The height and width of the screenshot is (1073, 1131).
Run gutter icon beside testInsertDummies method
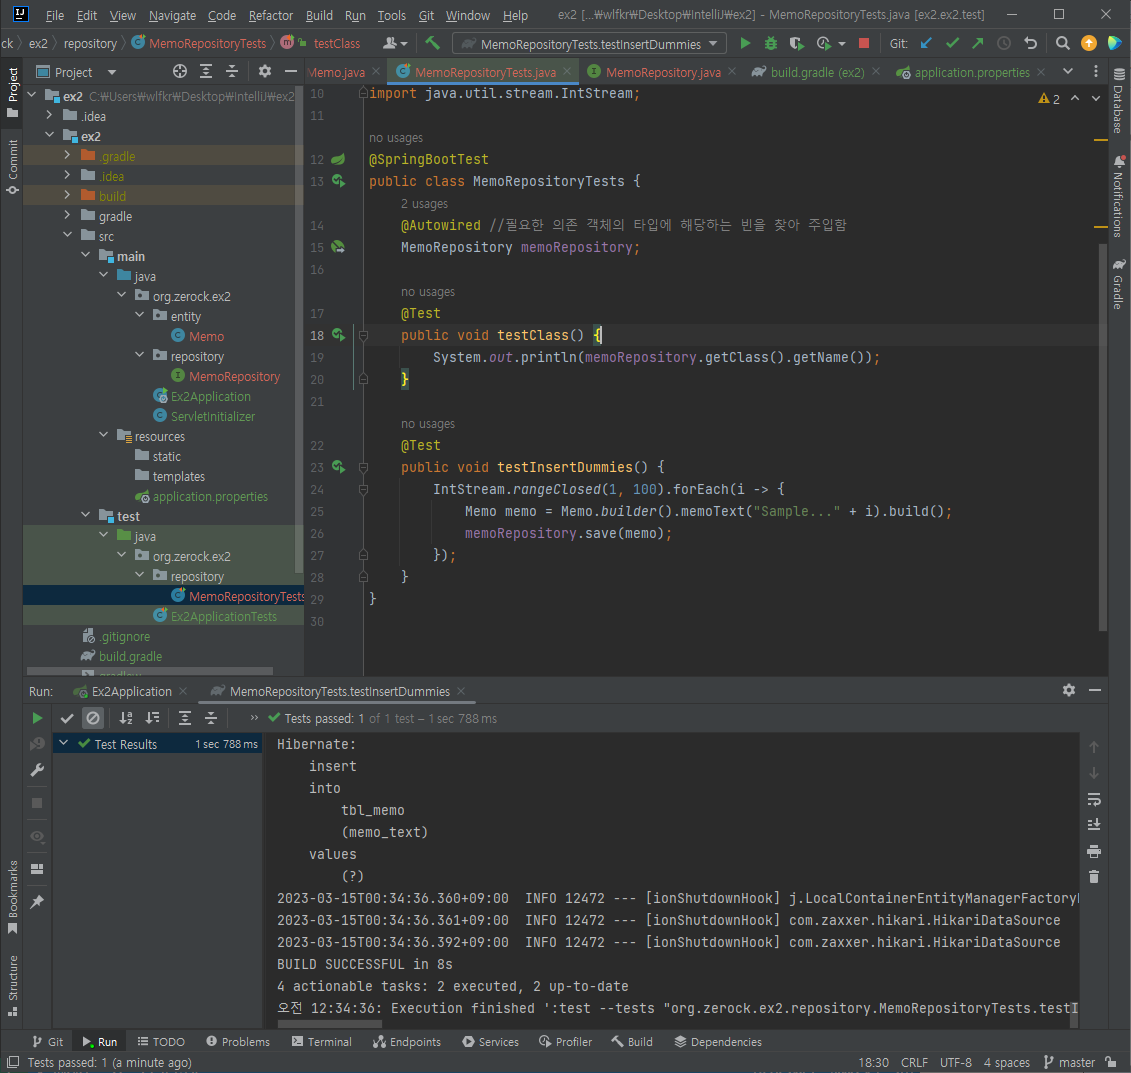338,467
